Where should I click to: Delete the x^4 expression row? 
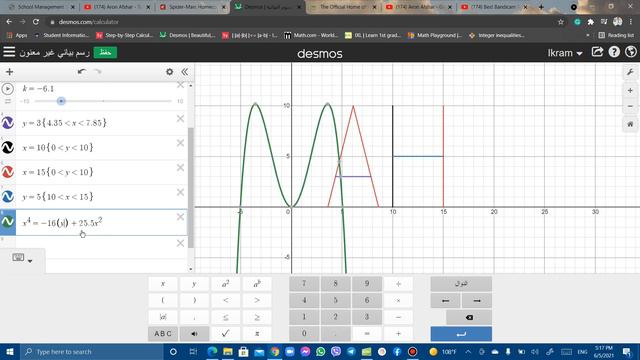[180, 217]
